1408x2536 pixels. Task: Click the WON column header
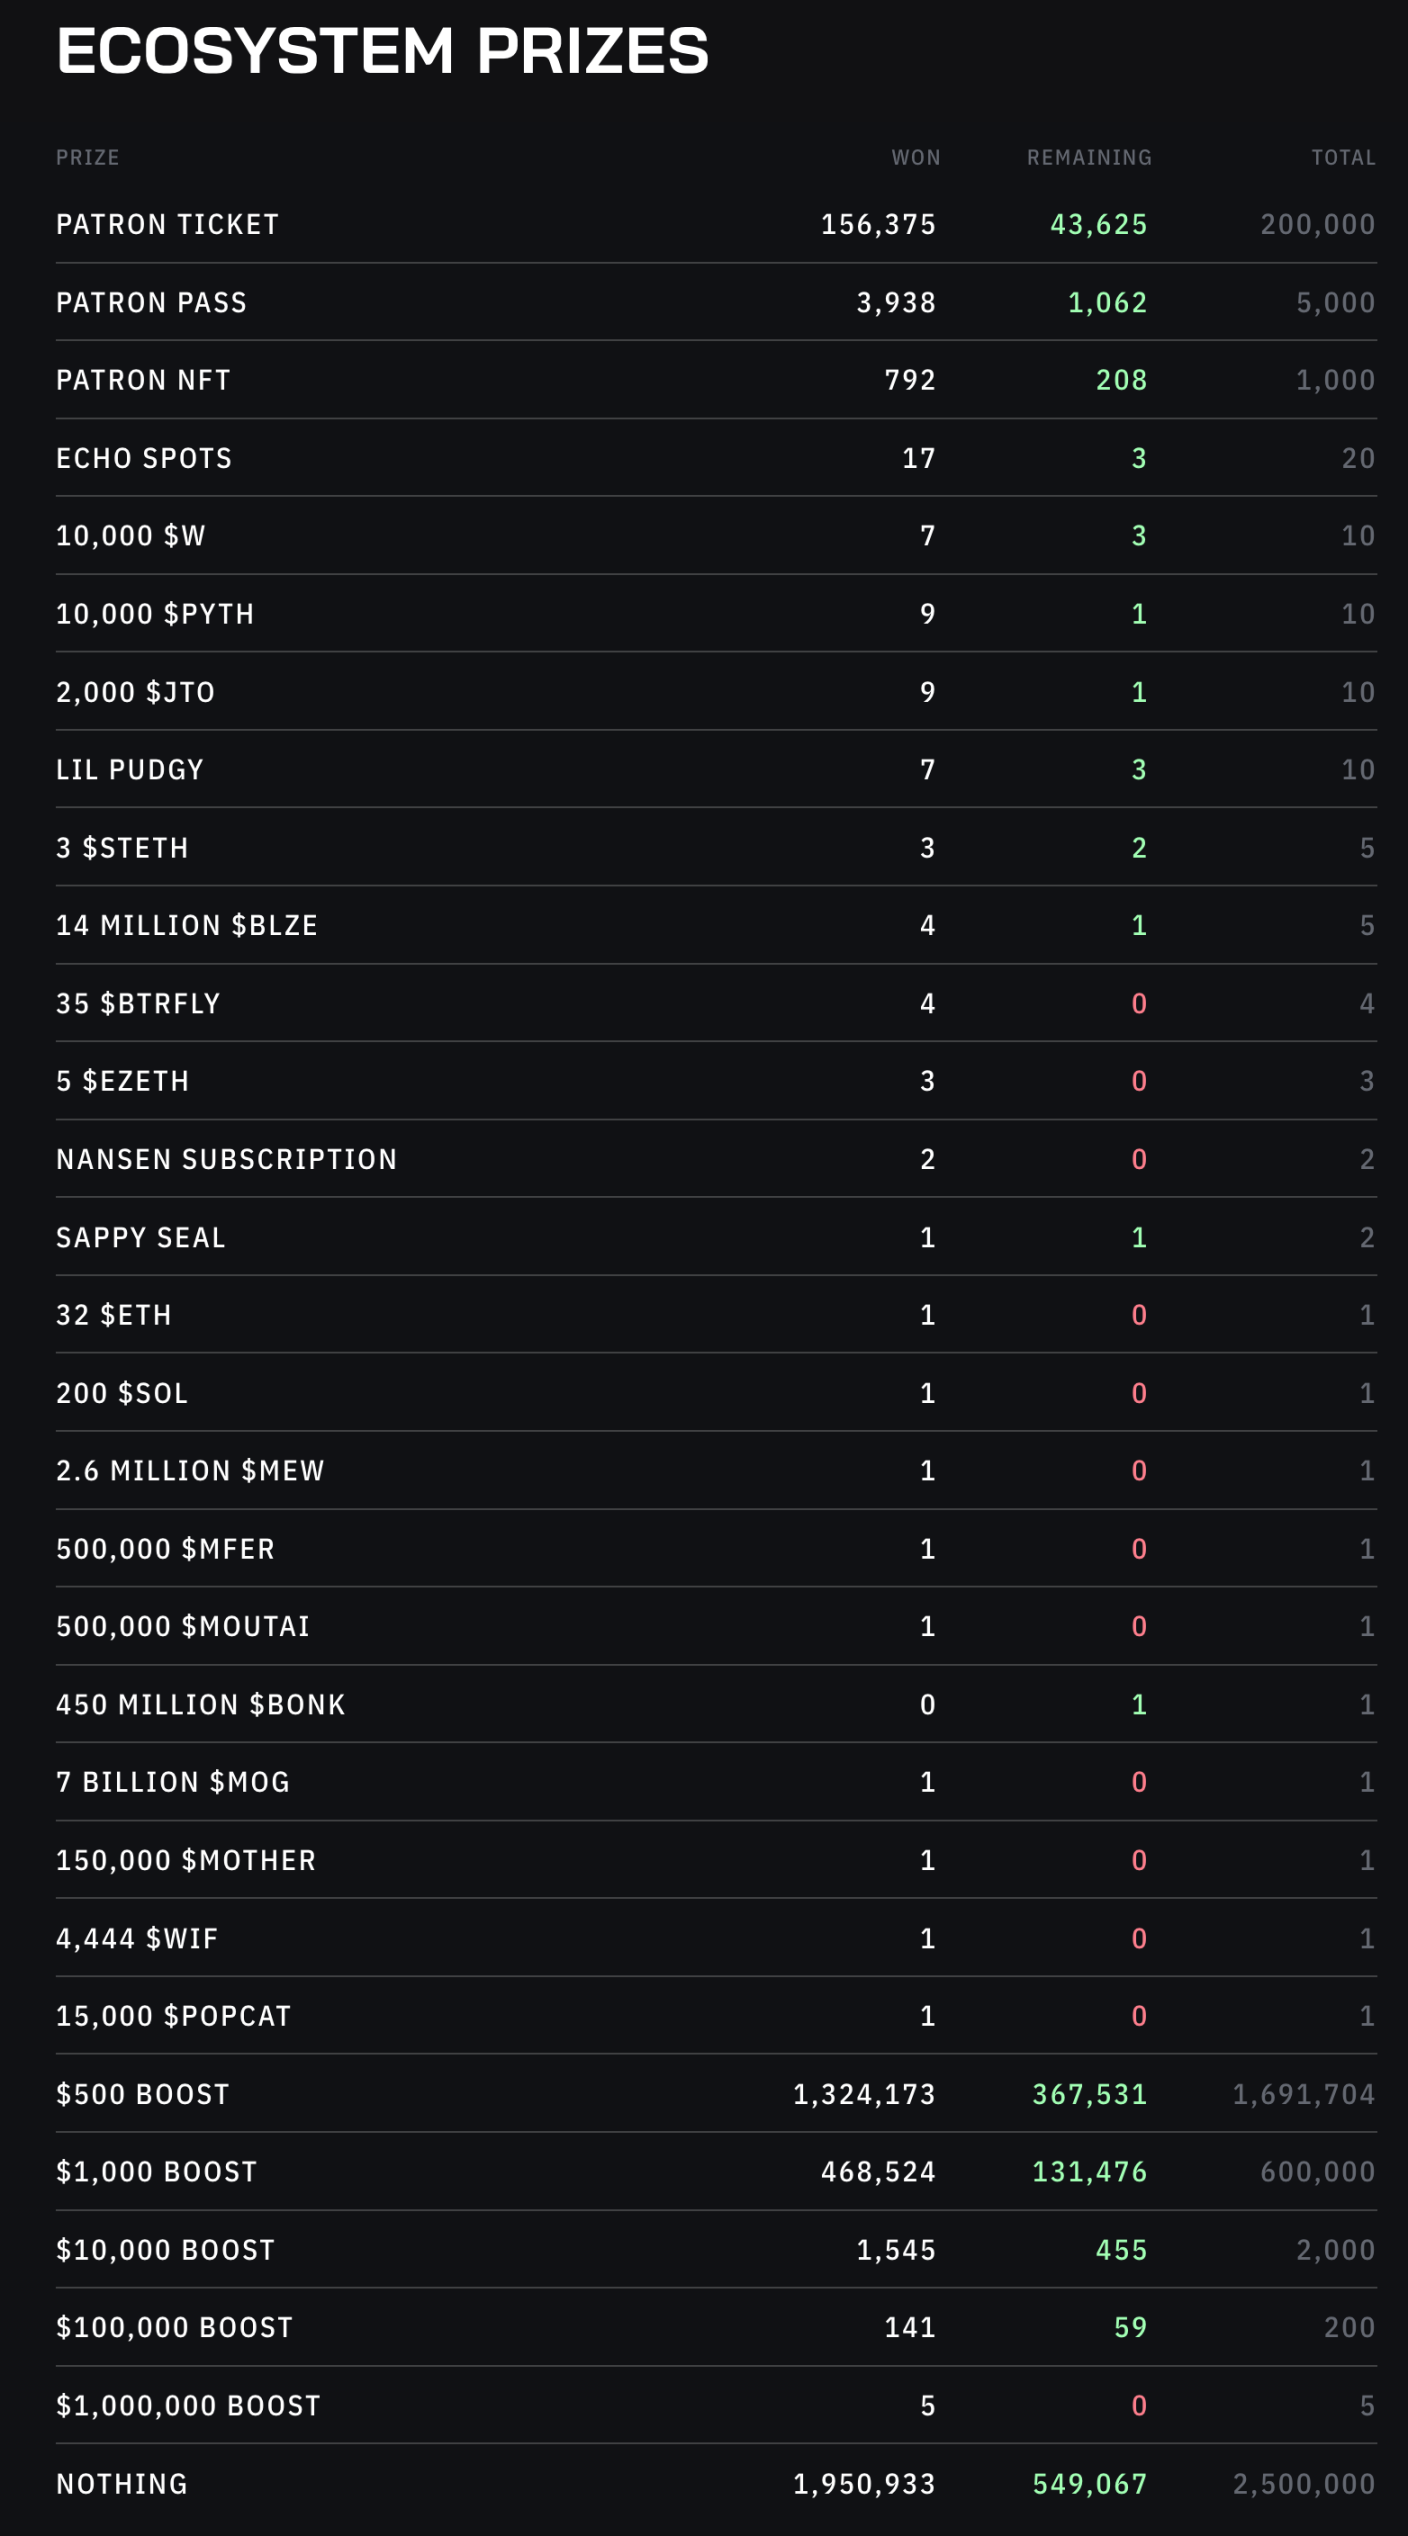pyautogui.click(x=915, y=158)
